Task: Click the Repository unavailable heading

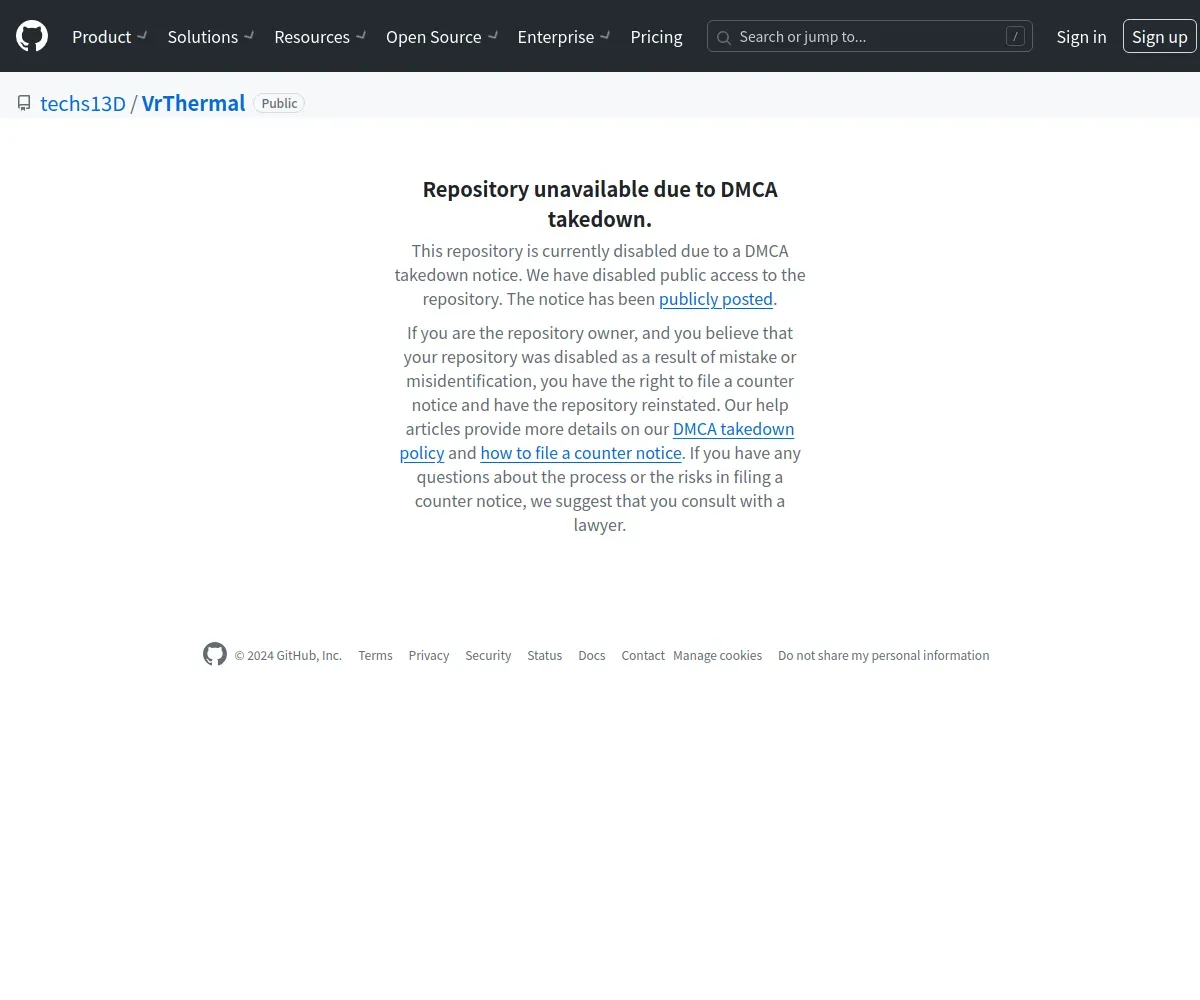Action: [600, 204]
